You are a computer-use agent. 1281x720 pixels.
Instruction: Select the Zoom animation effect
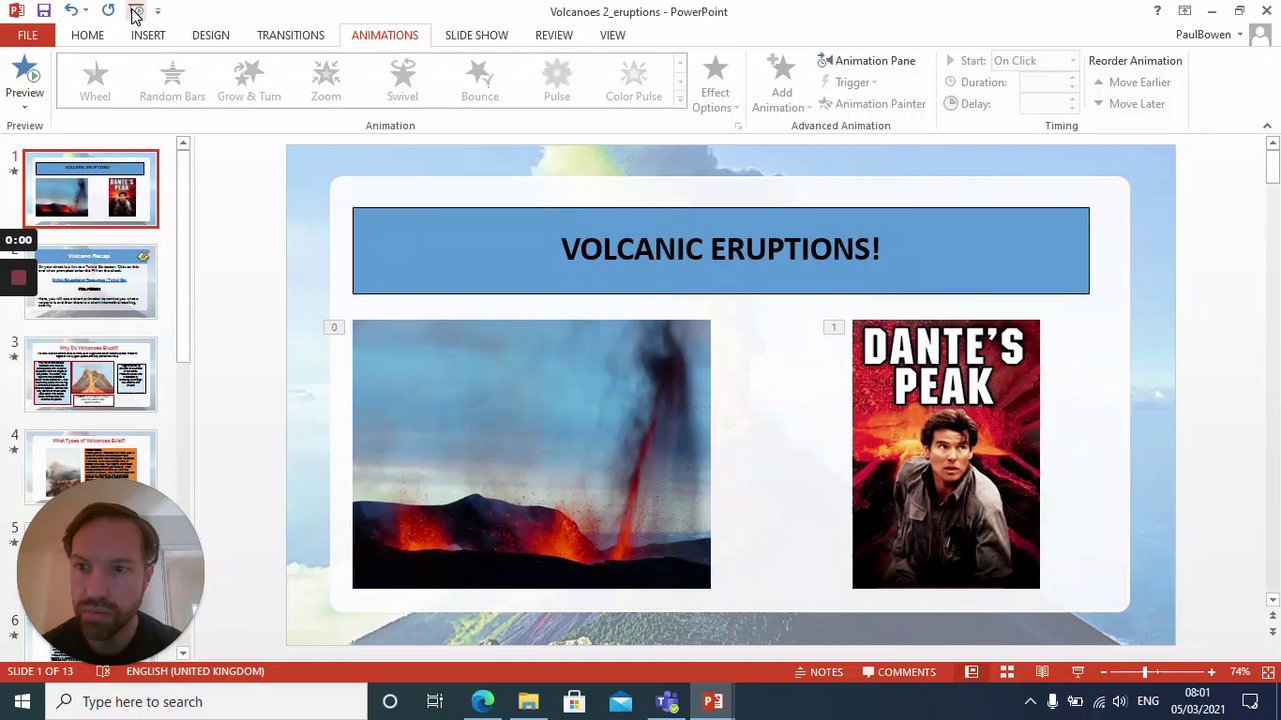(x=326, y=80)
